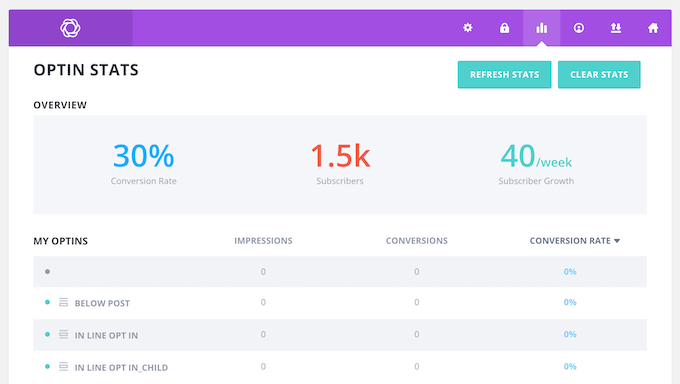
Task: Click the Below Post status dot
Action: (47, 302)
